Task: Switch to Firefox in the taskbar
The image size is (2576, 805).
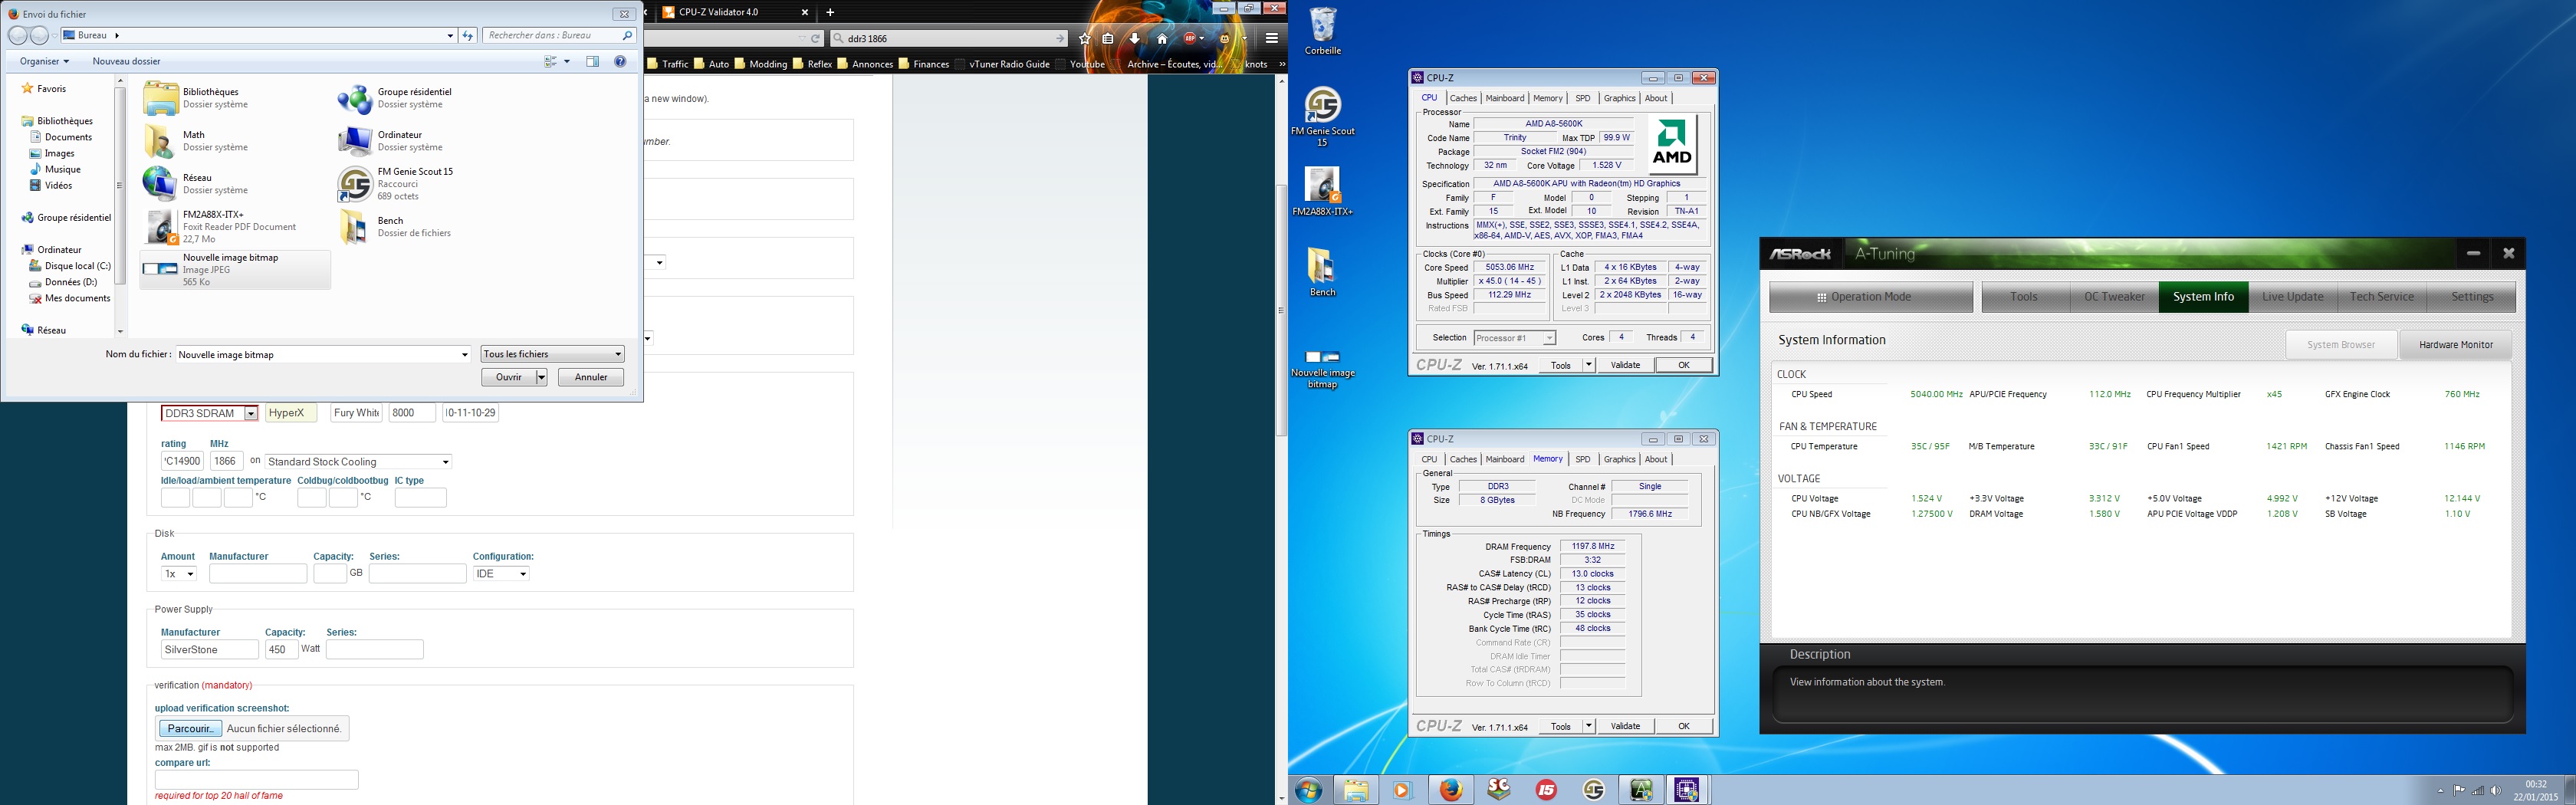Action: coord(1451,790)
